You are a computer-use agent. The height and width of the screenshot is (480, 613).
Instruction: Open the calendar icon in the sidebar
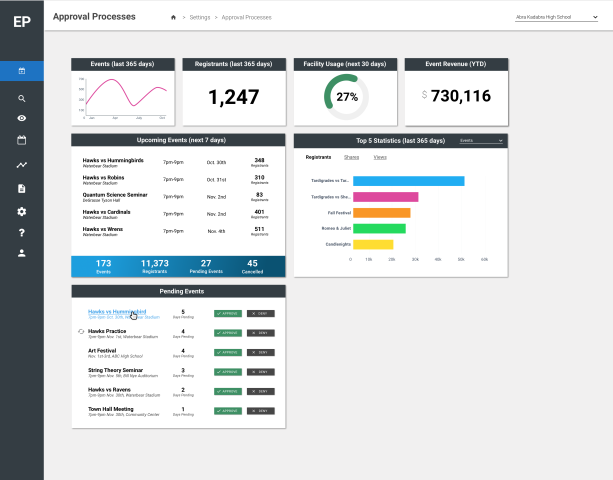tap(22, 141)
